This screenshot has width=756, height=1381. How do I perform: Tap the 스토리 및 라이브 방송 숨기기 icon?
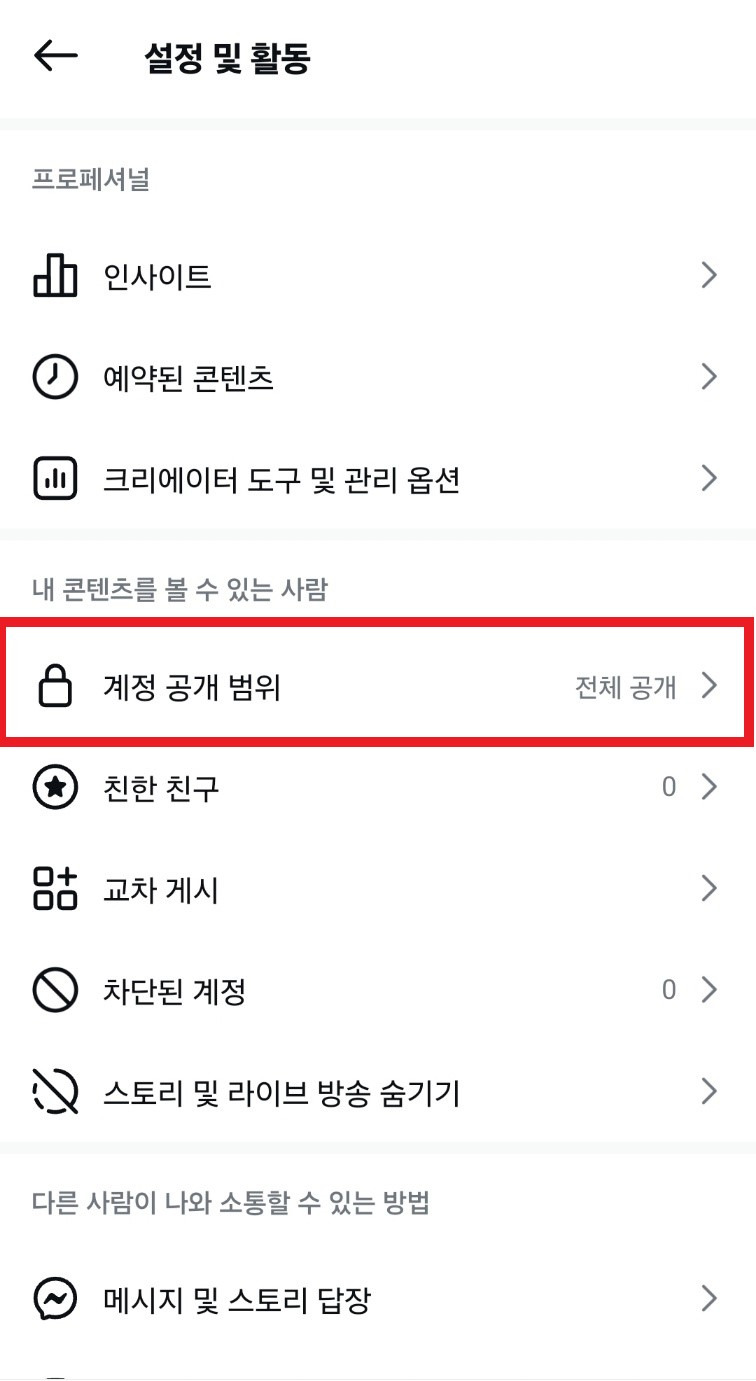55,1092
